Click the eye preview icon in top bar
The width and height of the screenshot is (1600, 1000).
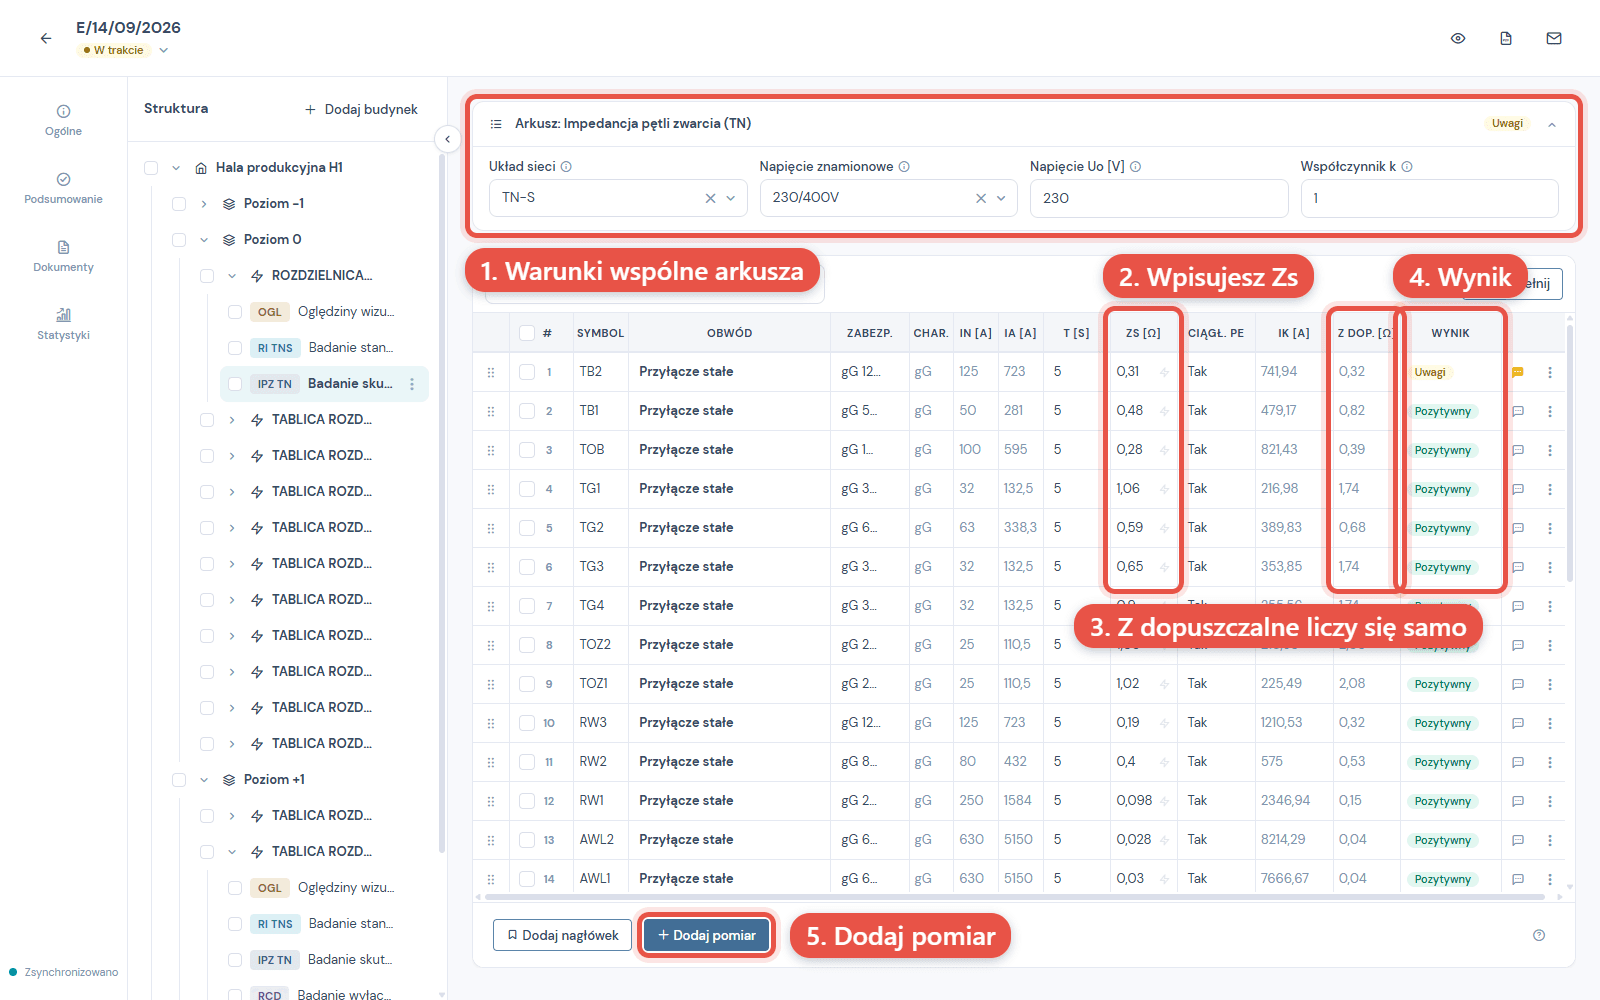point(1458,38)
